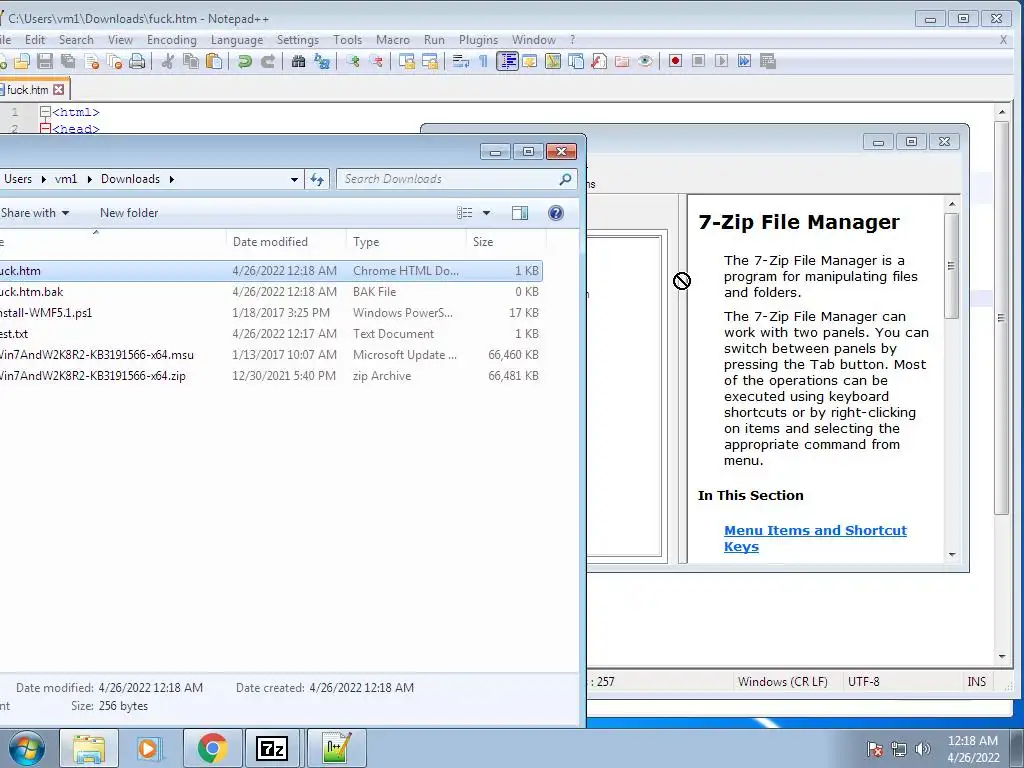1024x768 pixels.
Task: Click Notepad++ editor vertical scrollbar thumb
Action: click(x=1002, y=318)
